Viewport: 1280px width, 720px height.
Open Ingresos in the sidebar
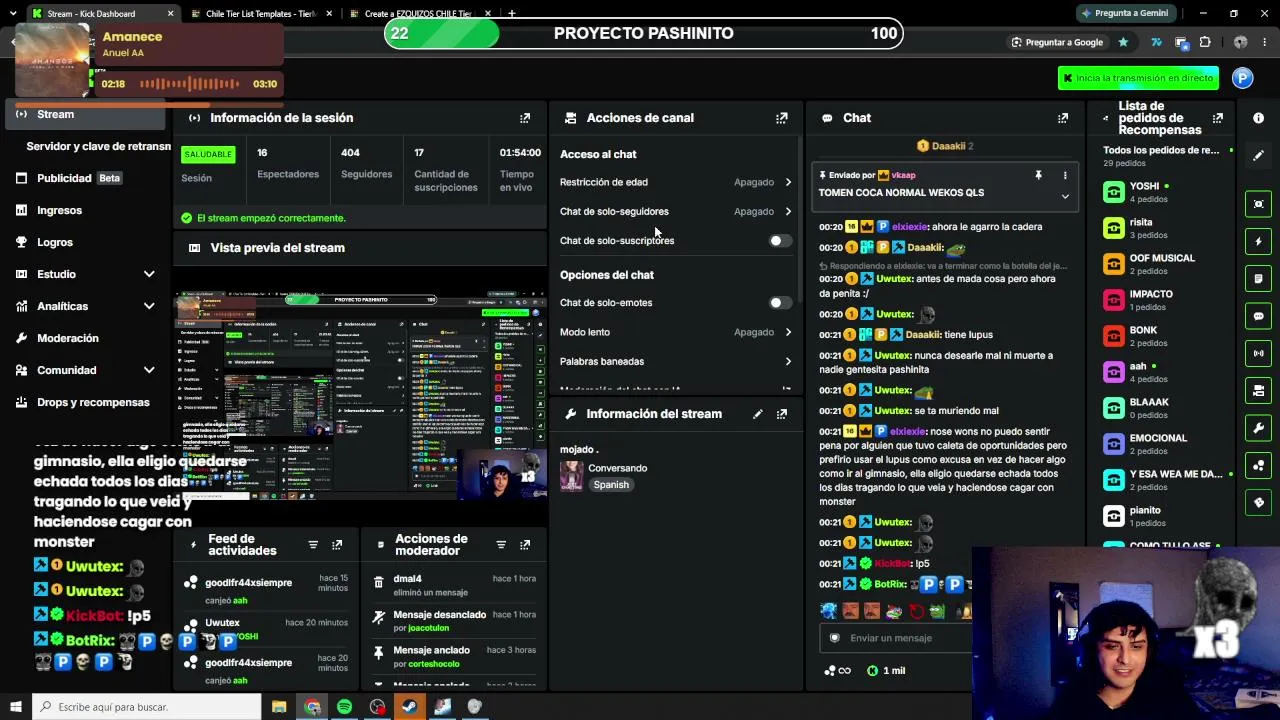tap(86, 210)
